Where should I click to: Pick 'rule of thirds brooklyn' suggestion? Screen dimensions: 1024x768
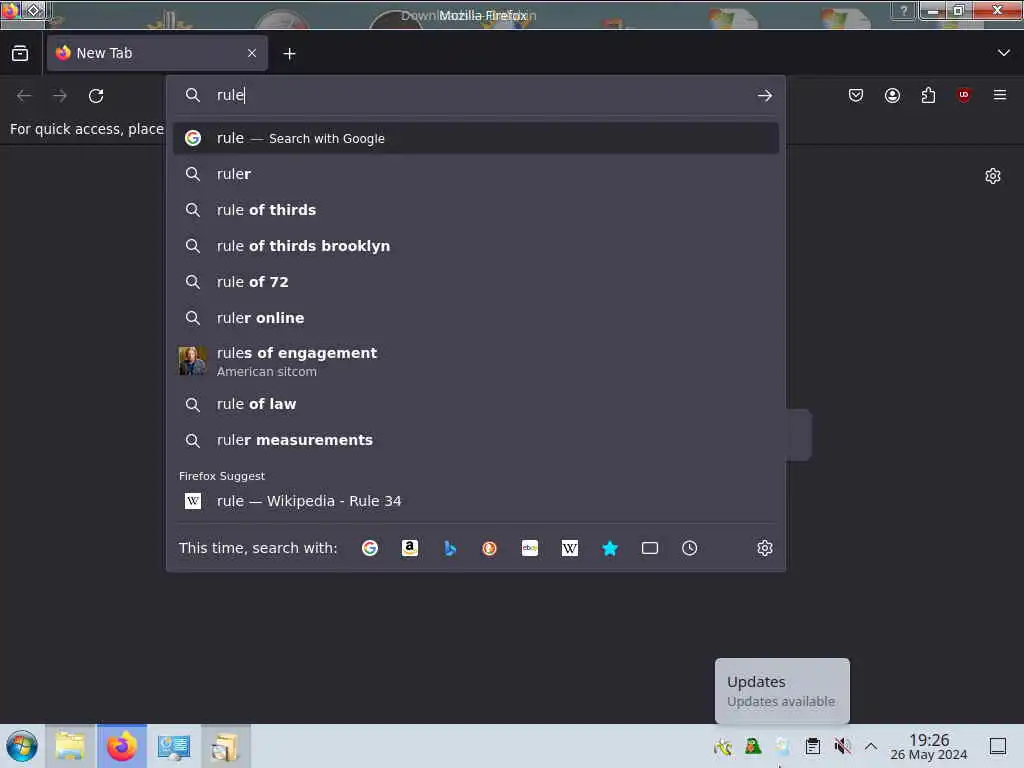[x=475, y=246]
